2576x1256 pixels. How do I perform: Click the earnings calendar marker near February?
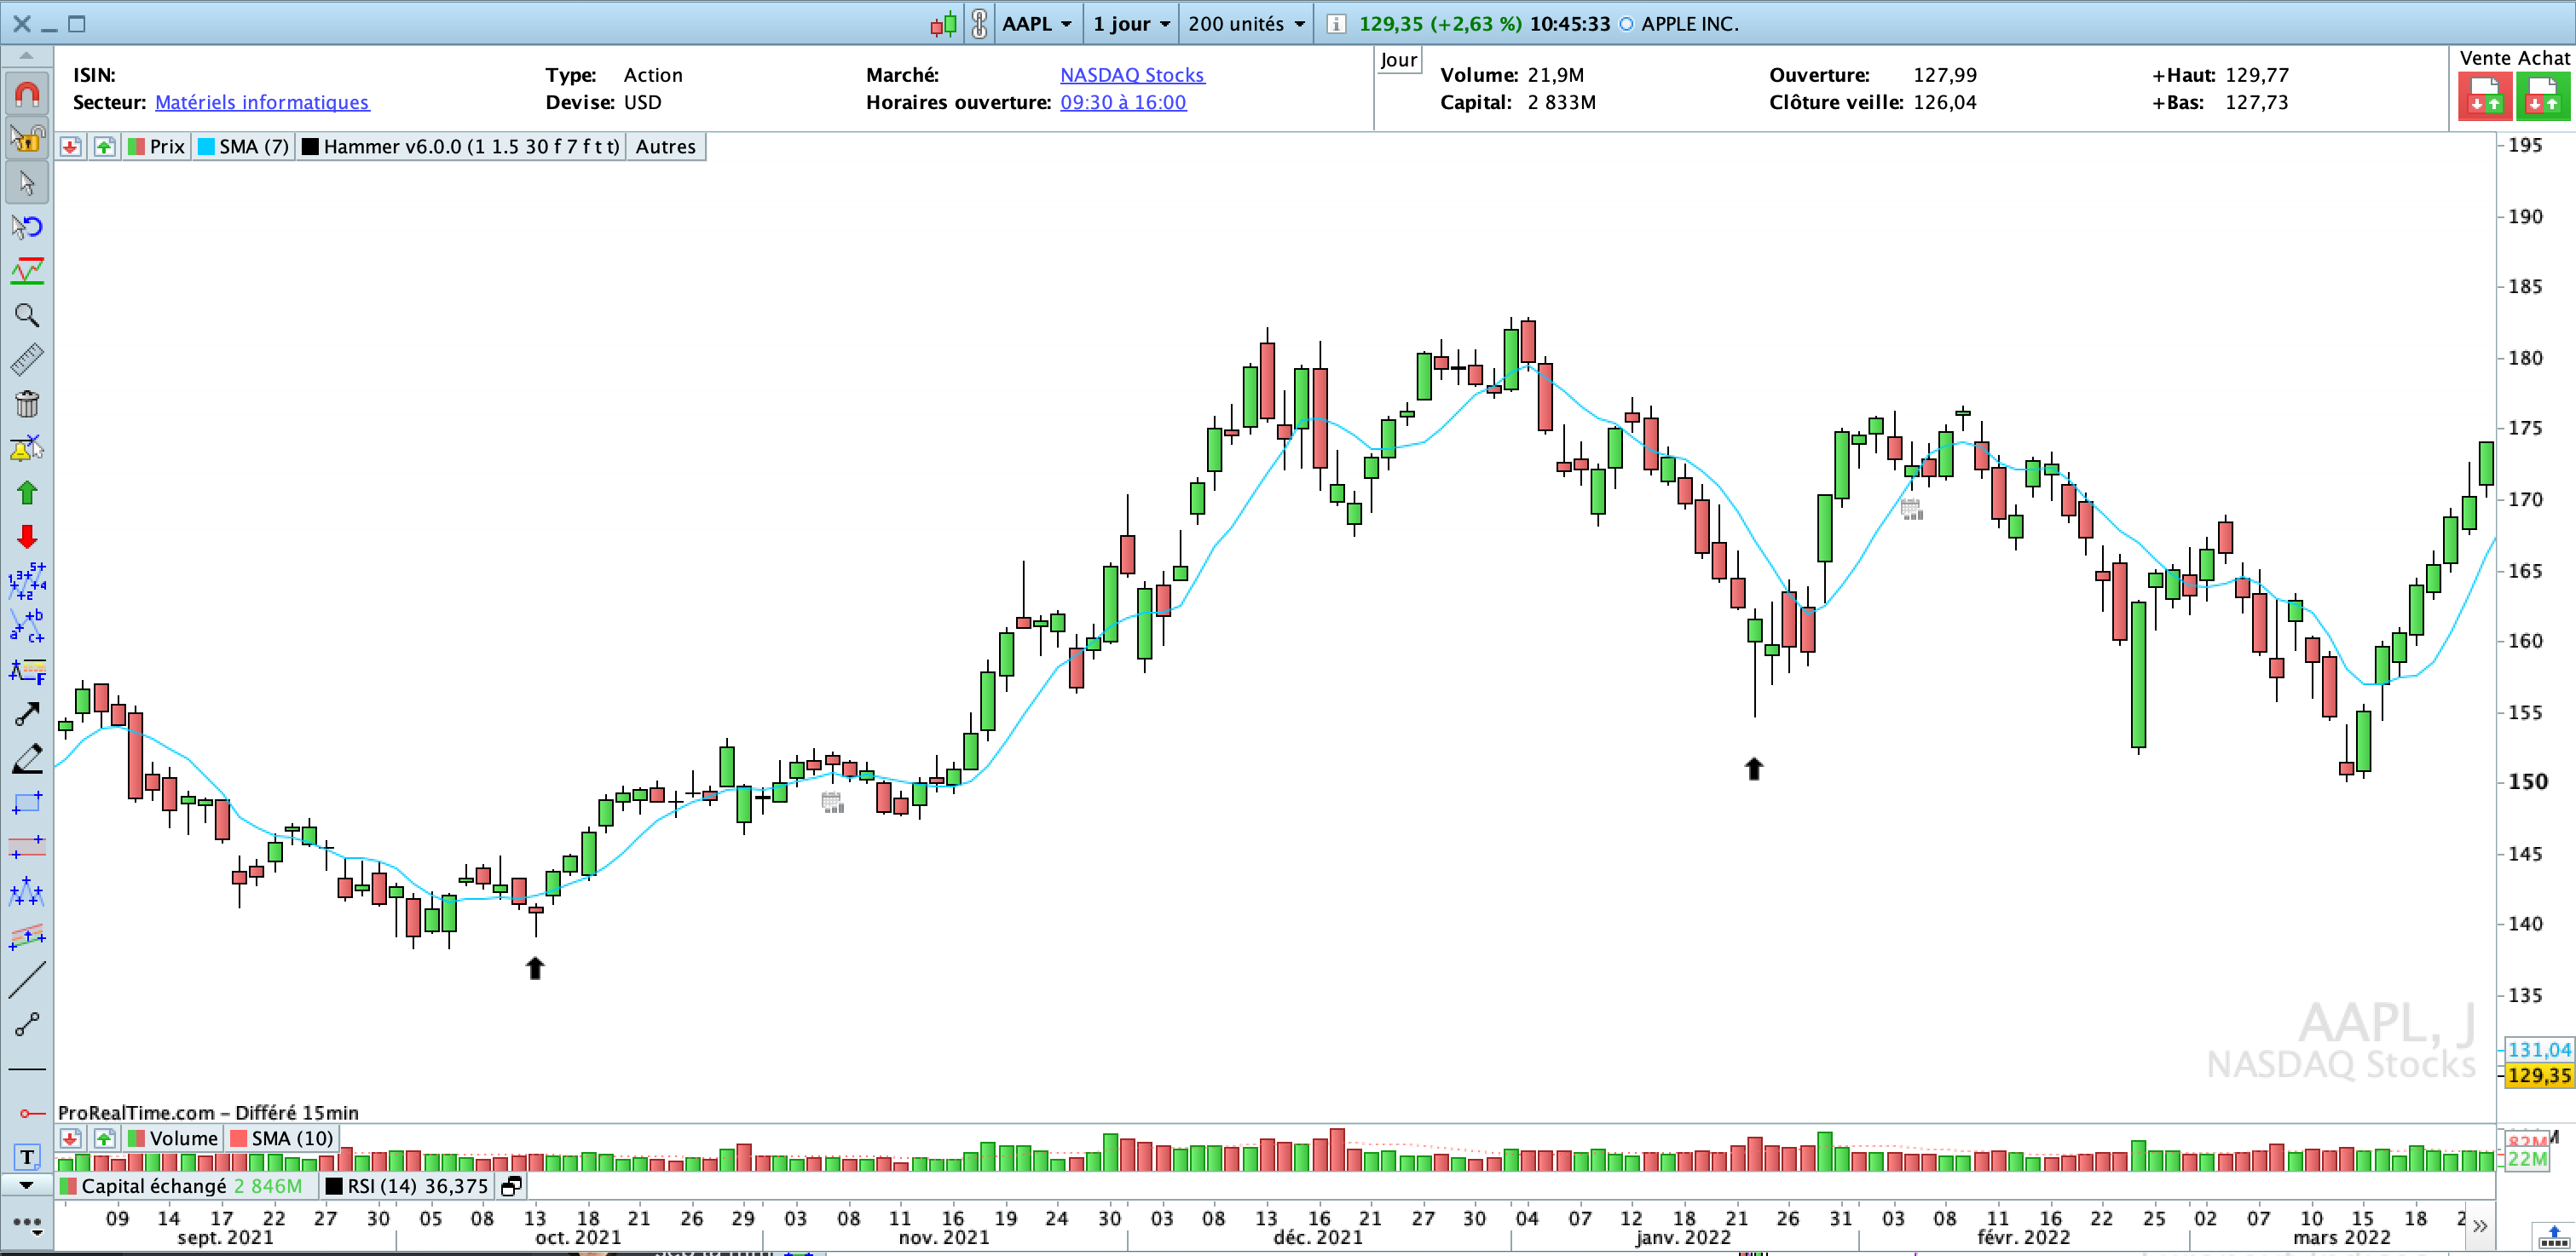pos(1911,509)
